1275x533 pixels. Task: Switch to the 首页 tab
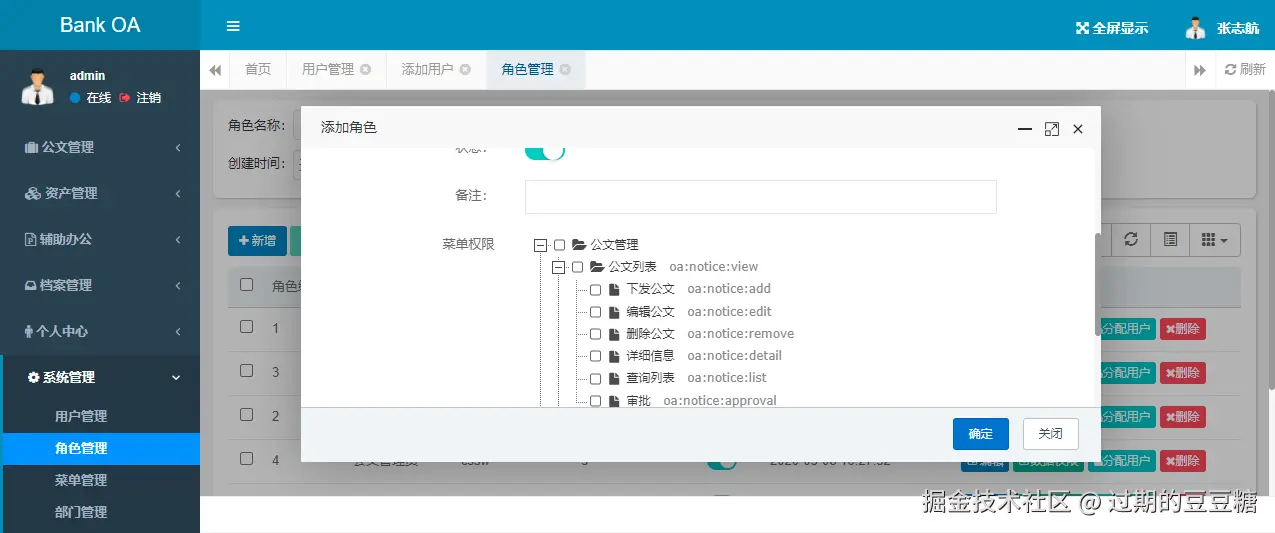tap(258, 70)
